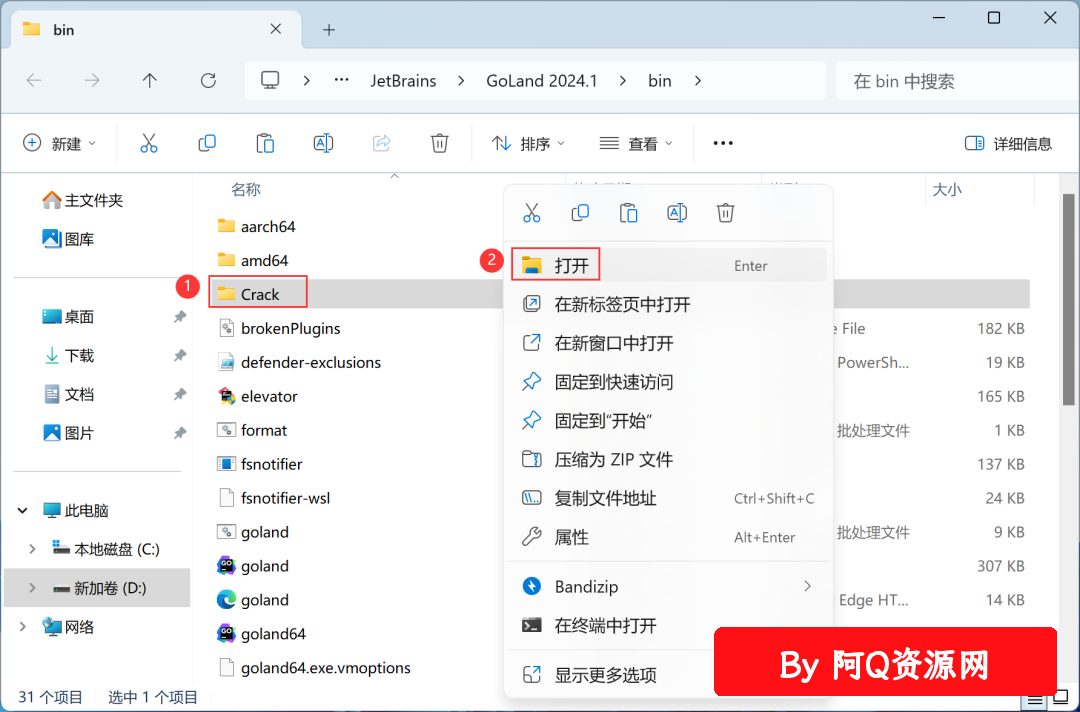This screenshot has height=712, width=1080.
Task: Open the 新建 dropdown
Action: 59,143
